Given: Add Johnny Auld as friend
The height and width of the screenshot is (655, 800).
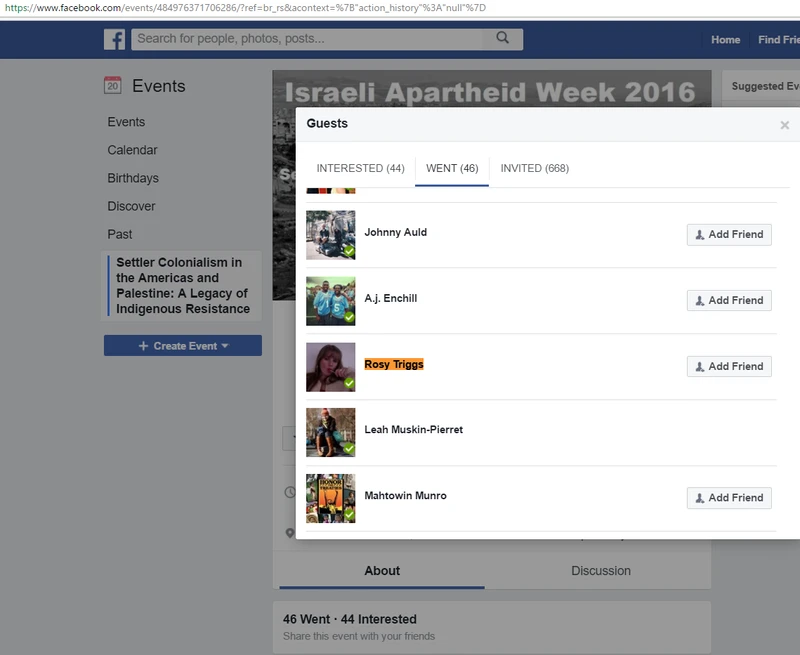Looking at the screenshot, I should pos(729,235).
